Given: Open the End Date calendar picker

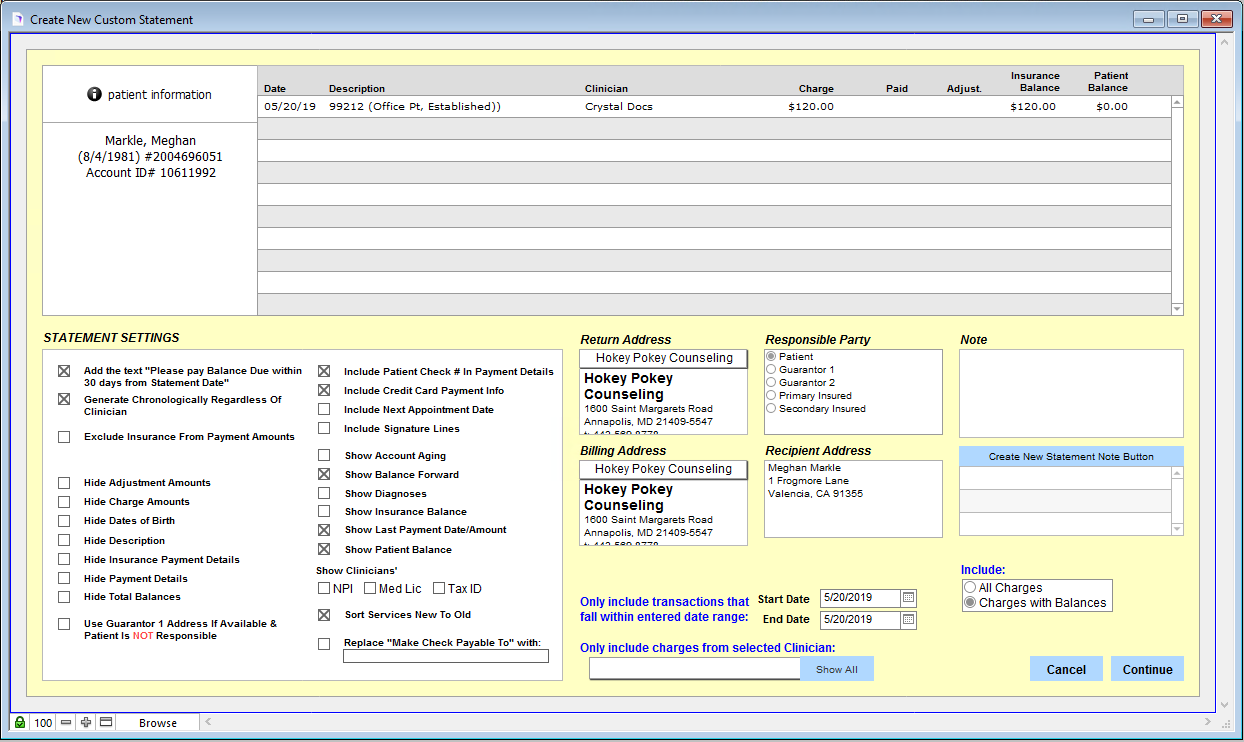Looking at the screenshot, I should click(908, 620).
